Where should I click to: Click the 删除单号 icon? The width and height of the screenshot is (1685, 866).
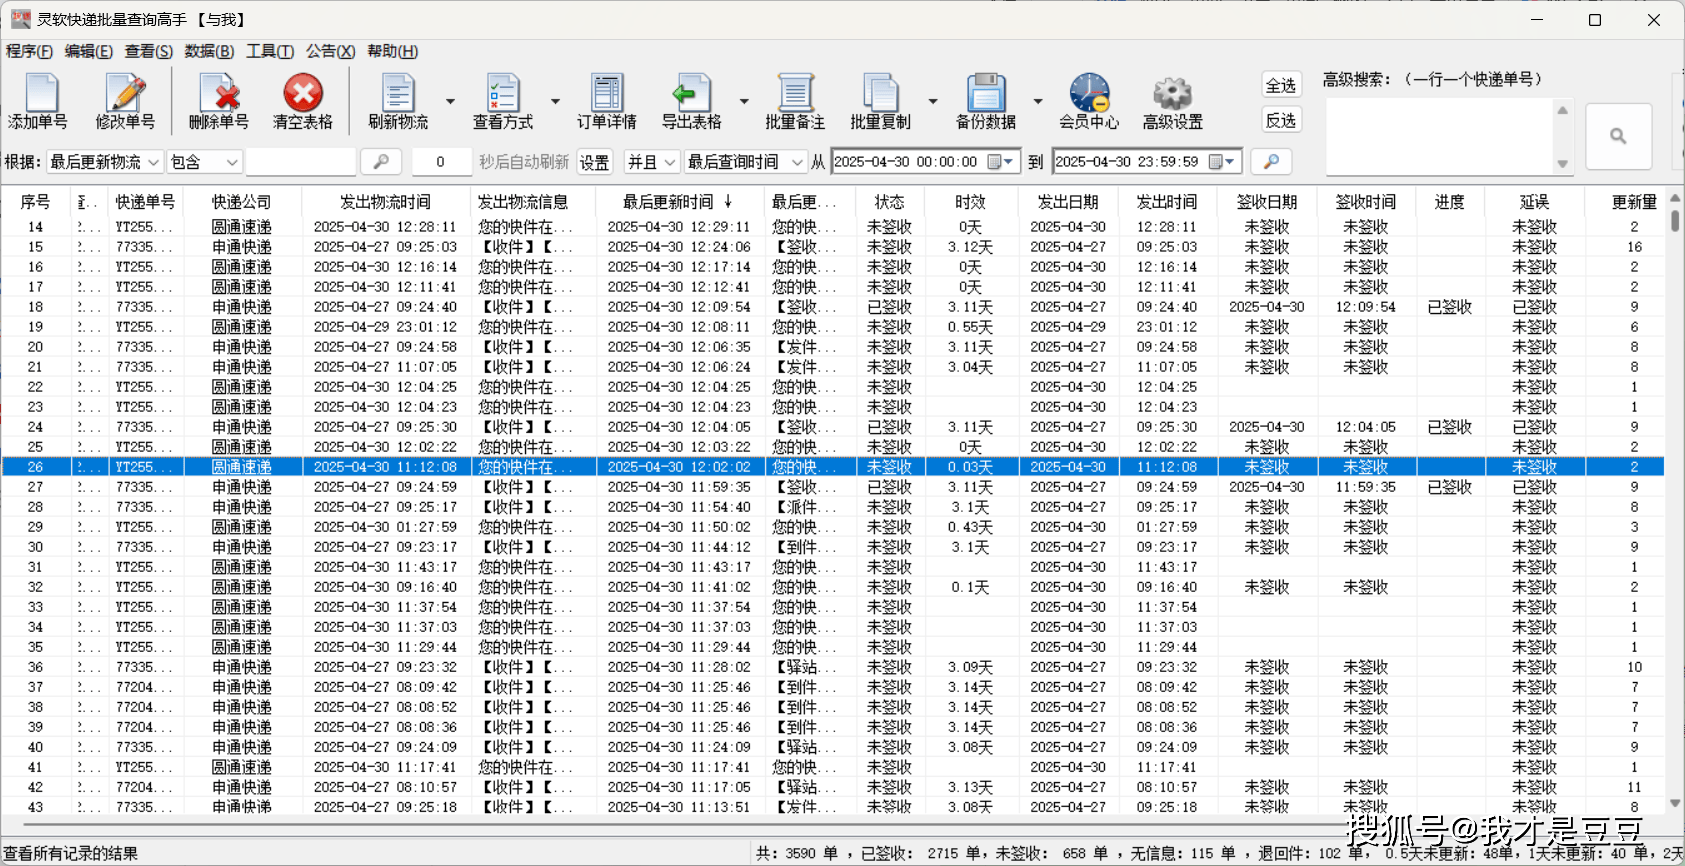[x=219, y=94]
